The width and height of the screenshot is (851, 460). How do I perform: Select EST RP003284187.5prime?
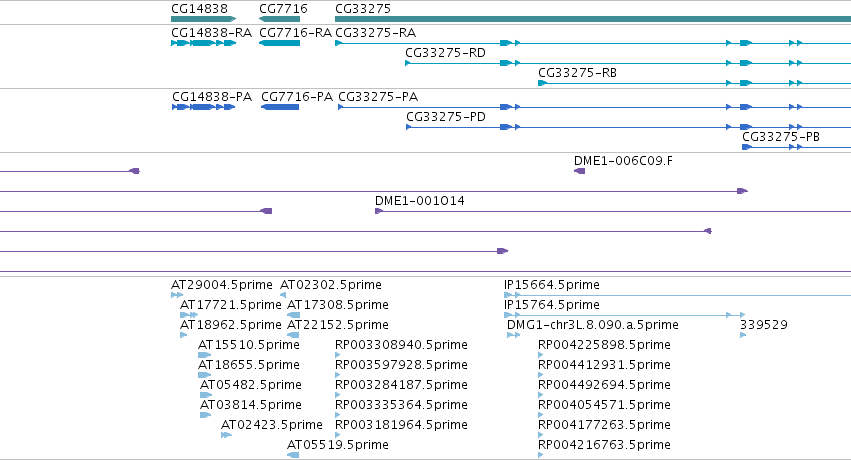tap(401, 385)
